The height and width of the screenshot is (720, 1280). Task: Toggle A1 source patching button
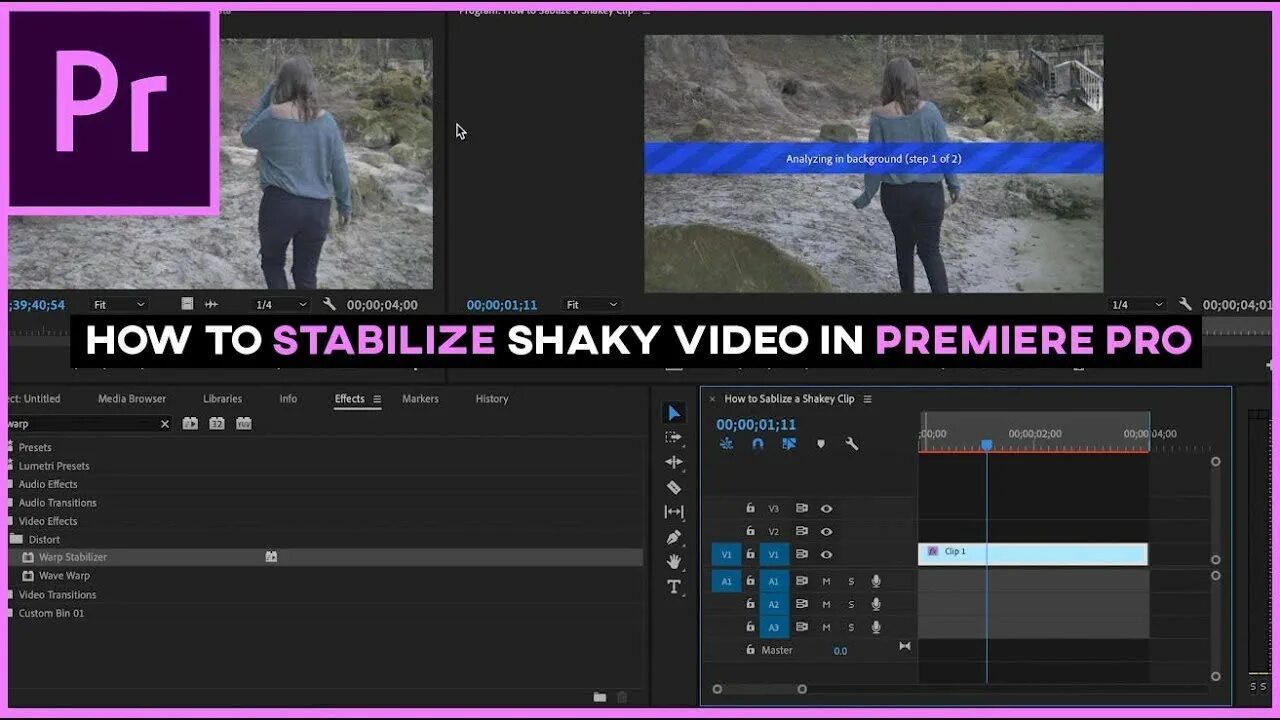pos(726,581)
